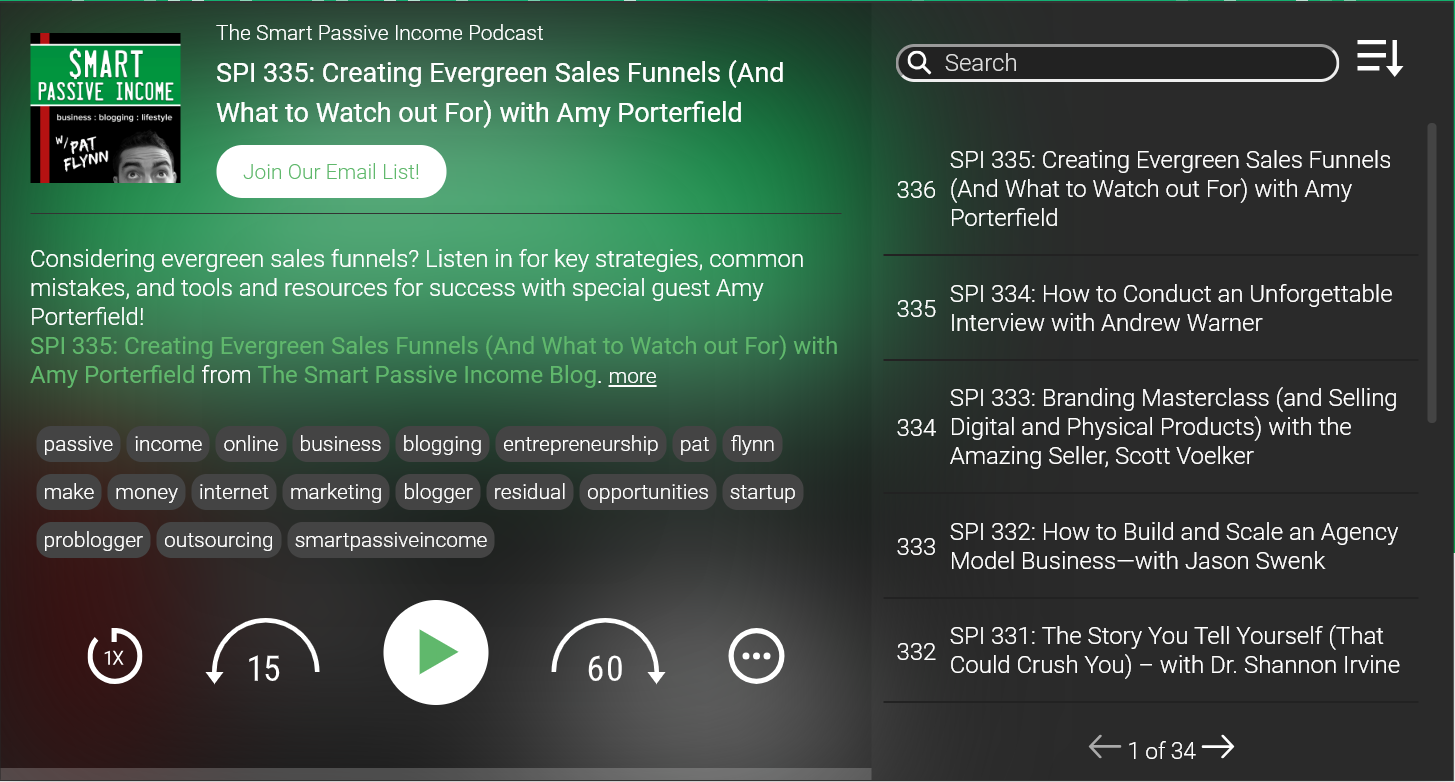Toggle episode sort order icon
The width and height of the screenshot is (1455, 782).
[x=1380, y=58]
